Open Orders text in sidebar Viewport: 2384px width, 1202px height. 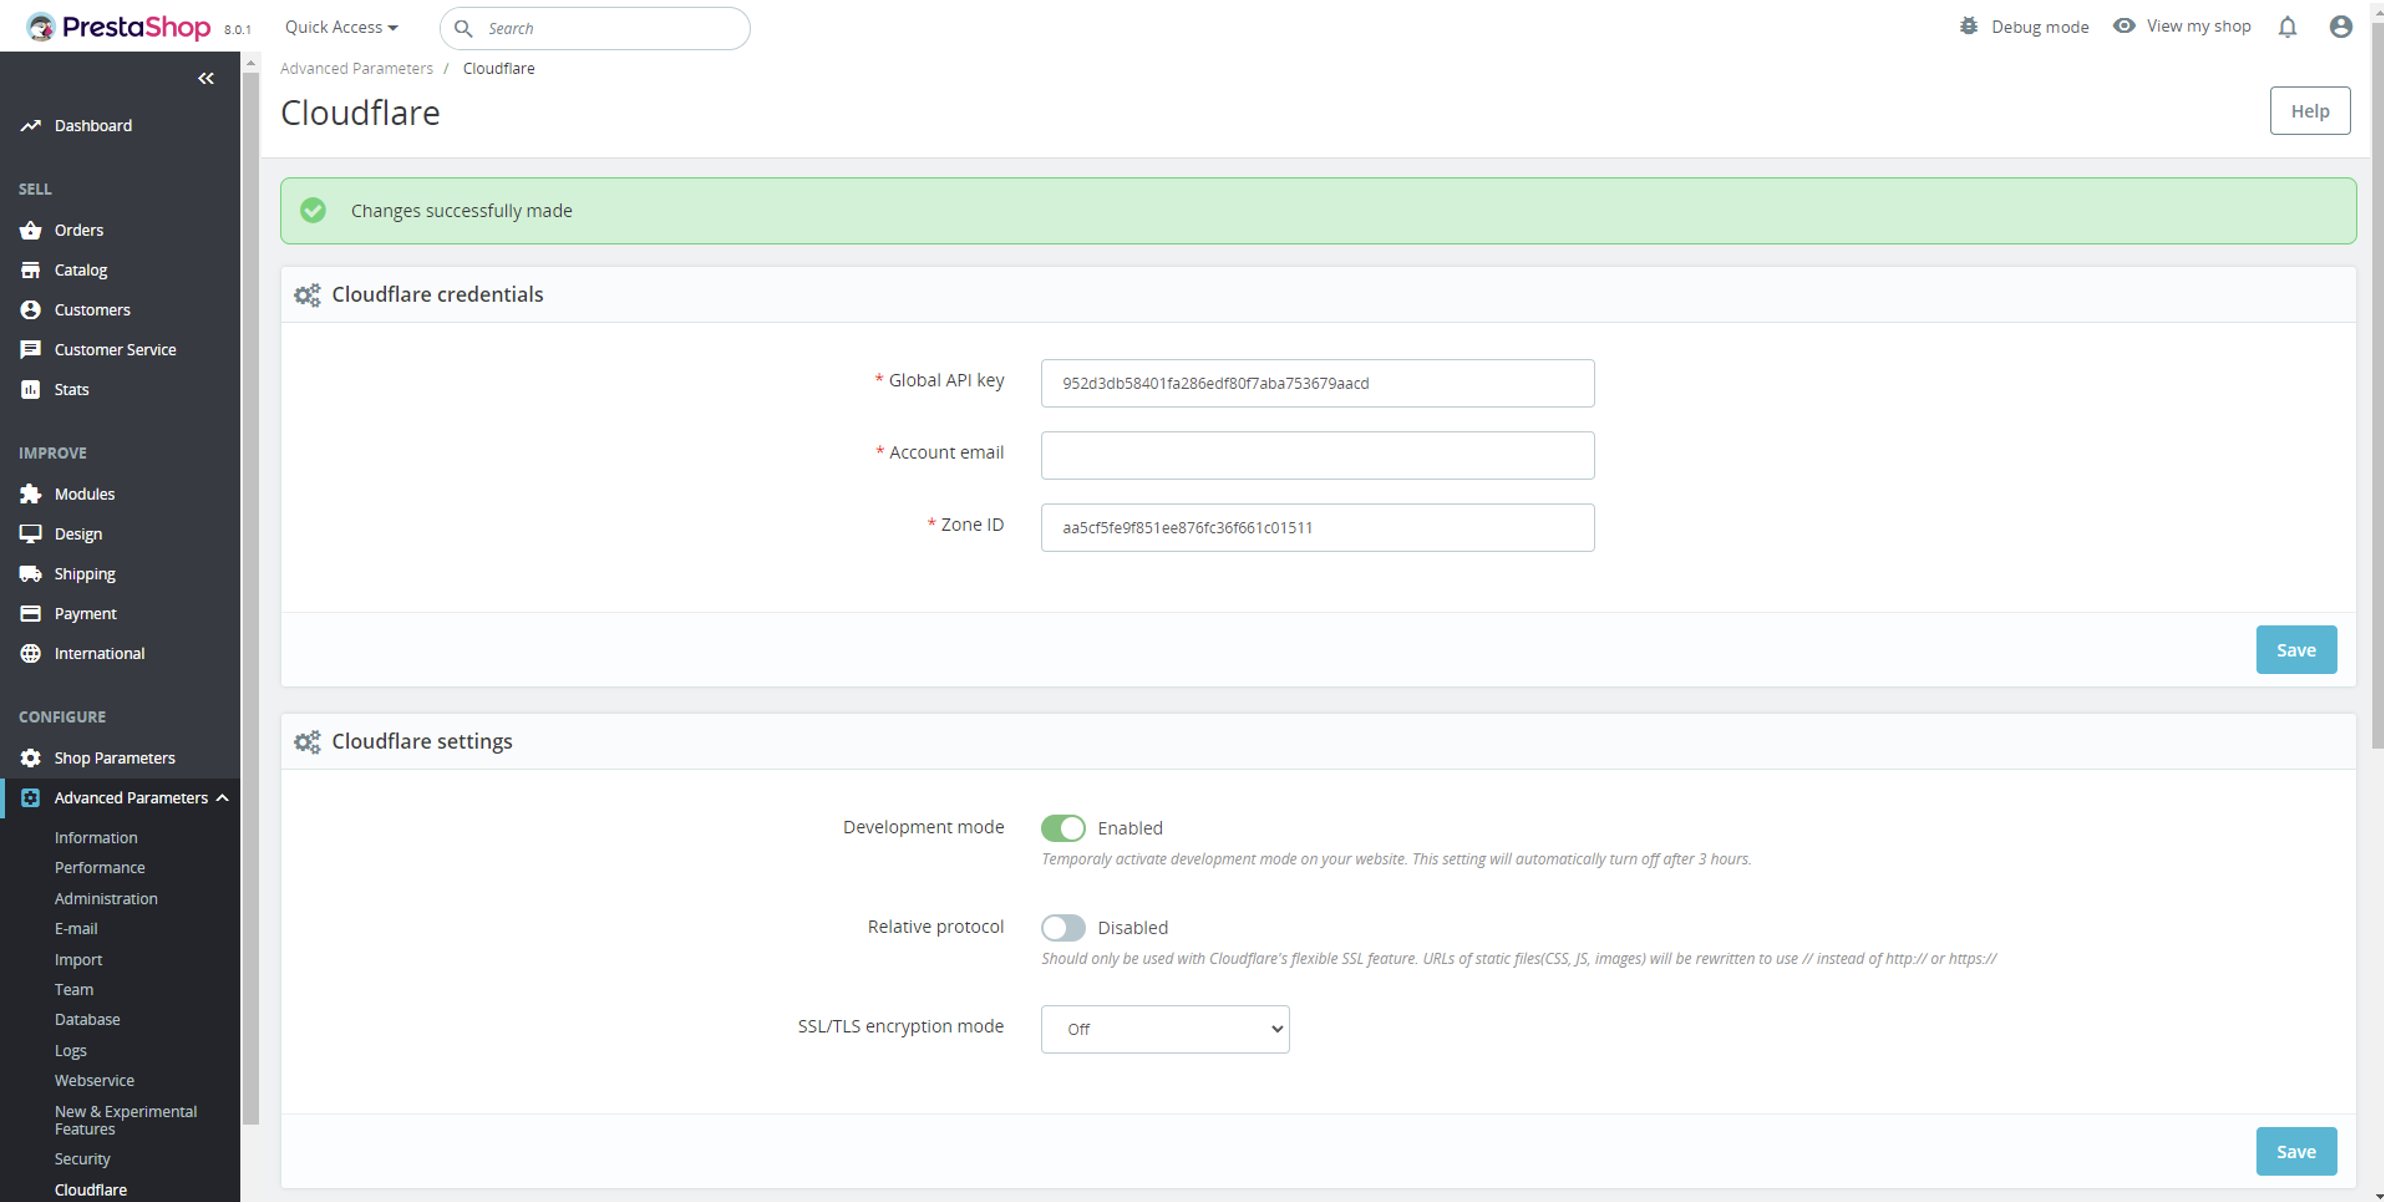79,230
